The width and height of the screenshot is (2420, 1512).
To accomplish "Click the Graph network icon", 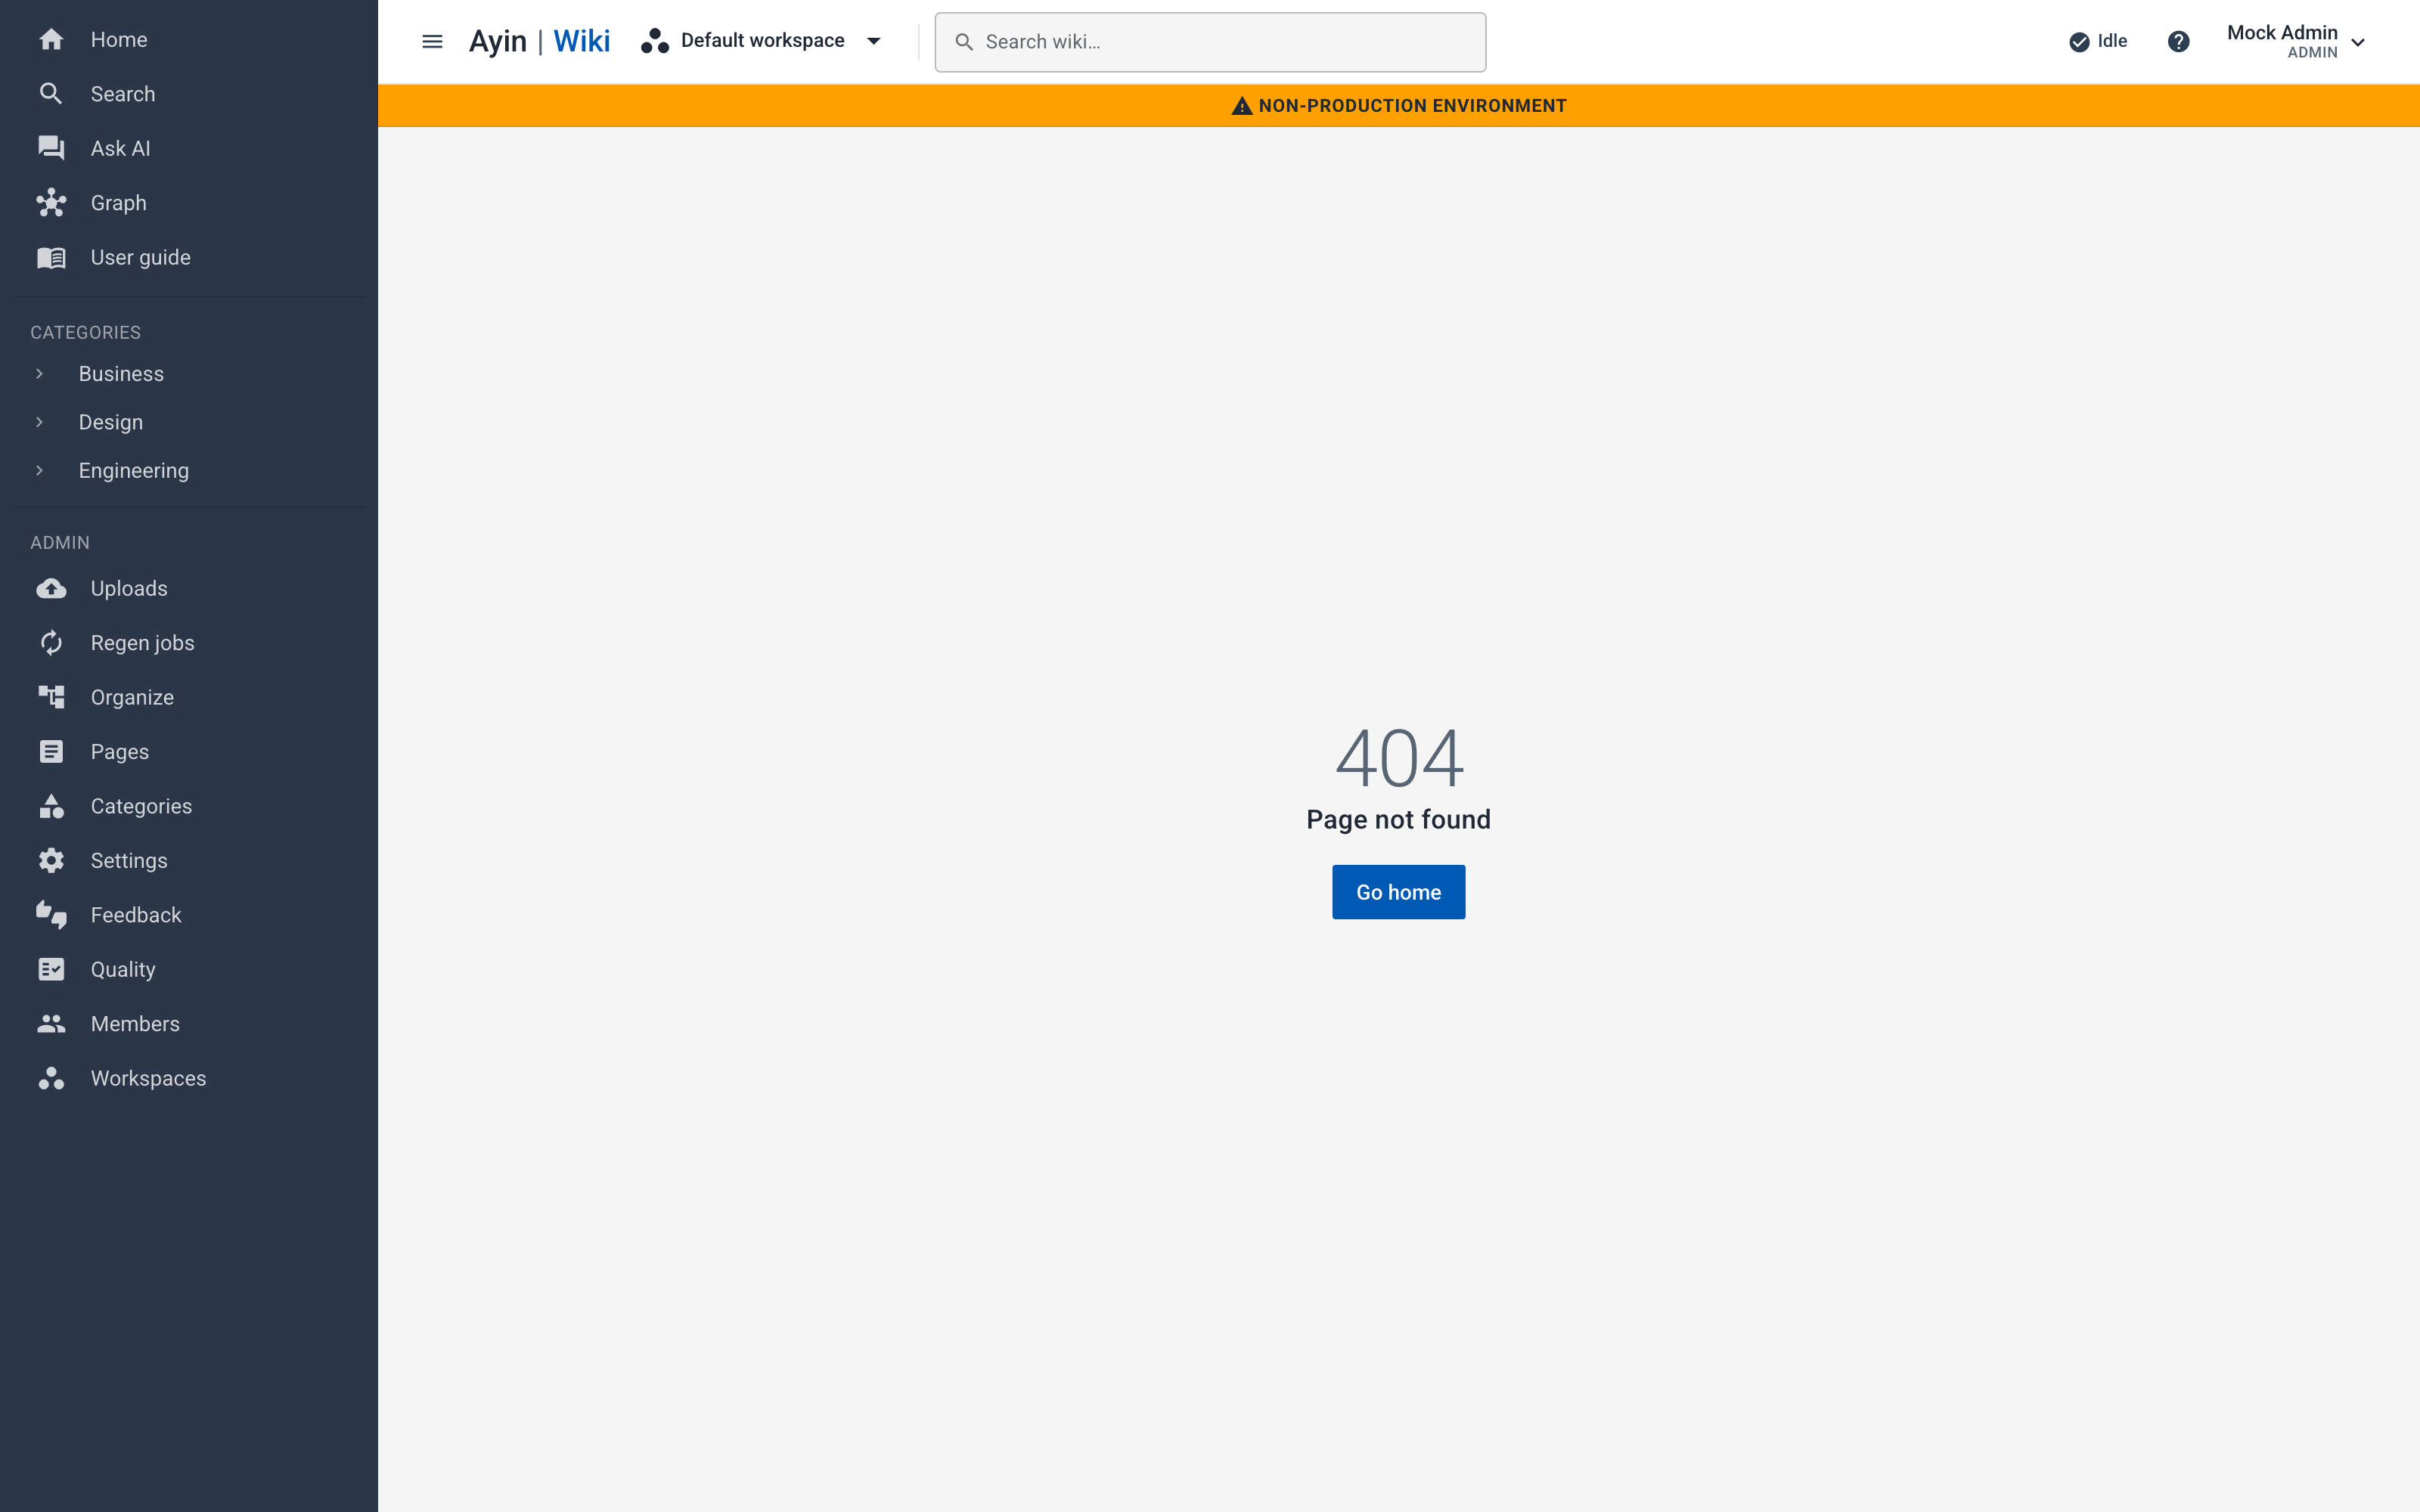I will coord(51,203).
